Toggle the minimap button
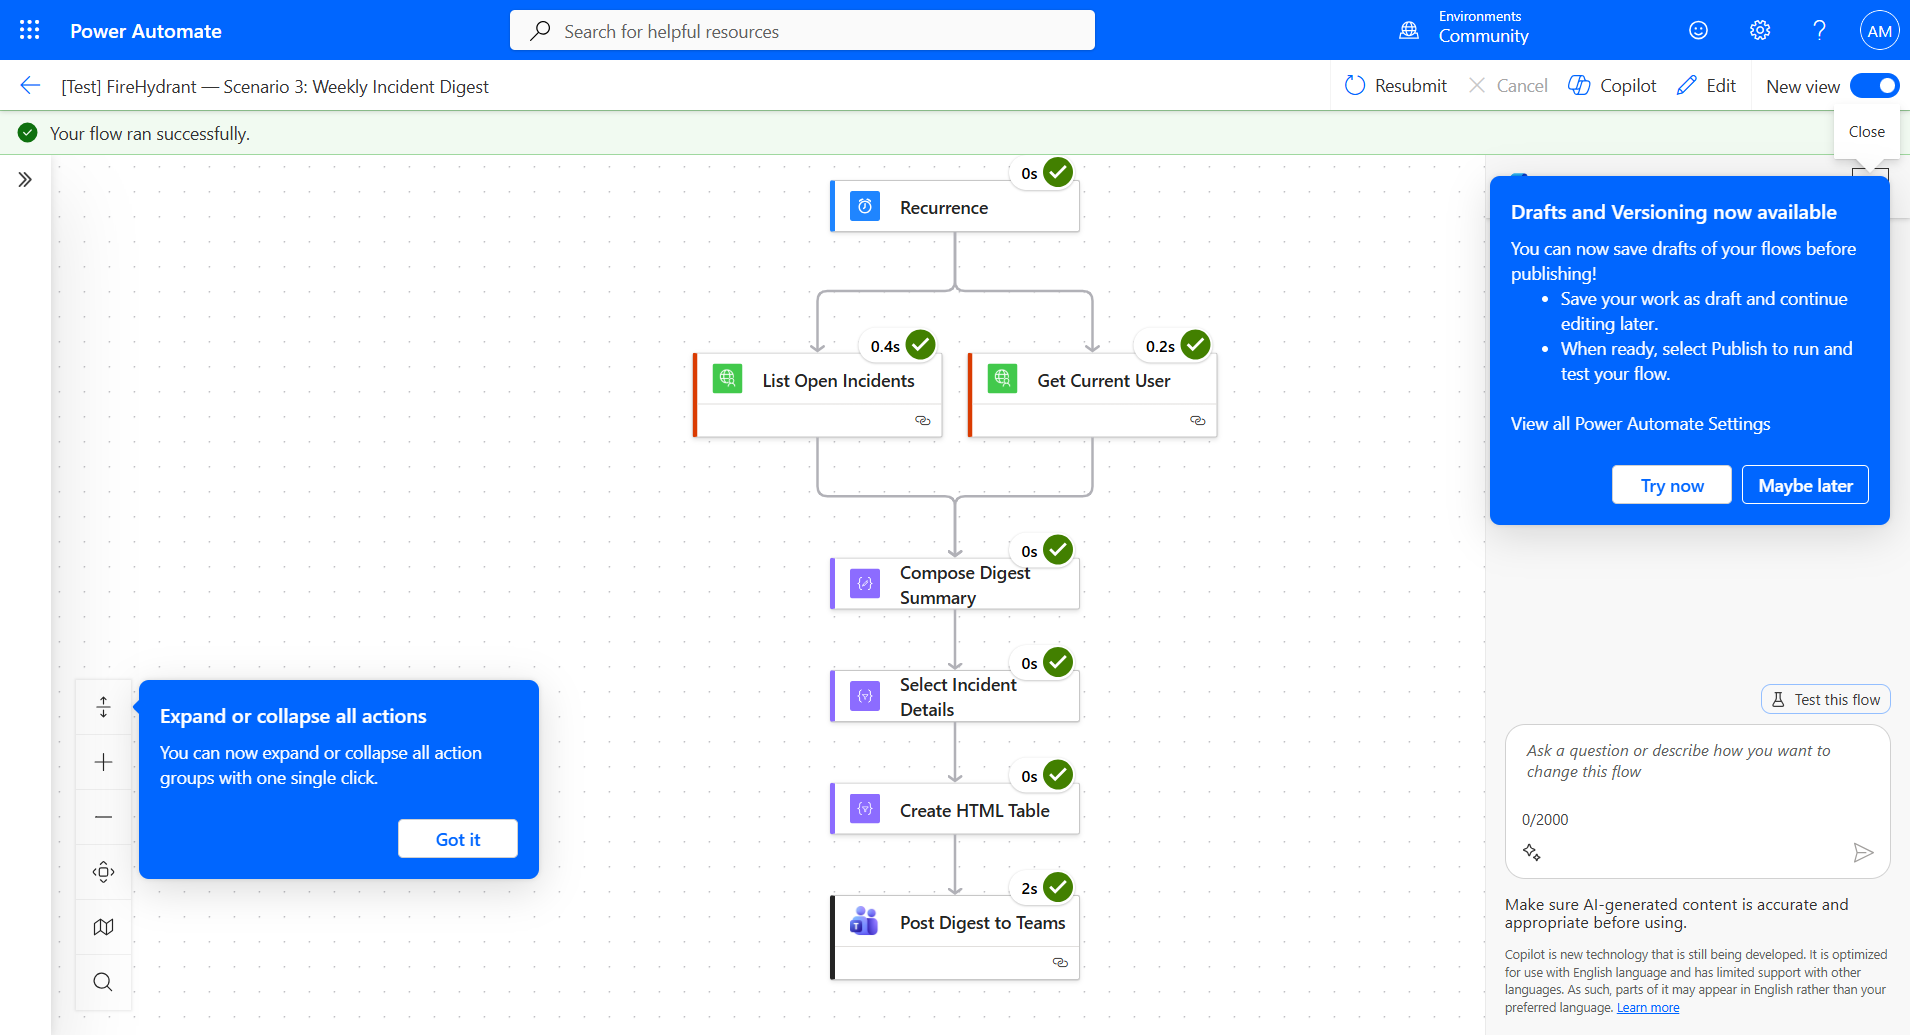 103,927
